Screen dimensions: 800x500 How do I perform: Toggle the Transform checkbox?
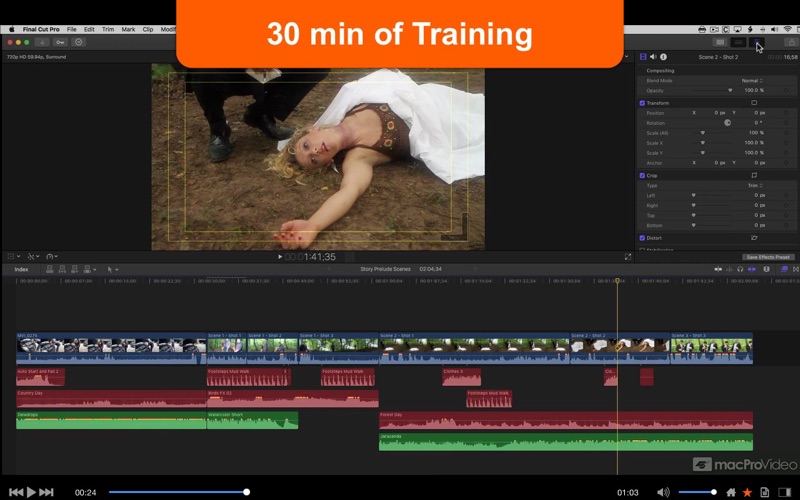point(642,103)
